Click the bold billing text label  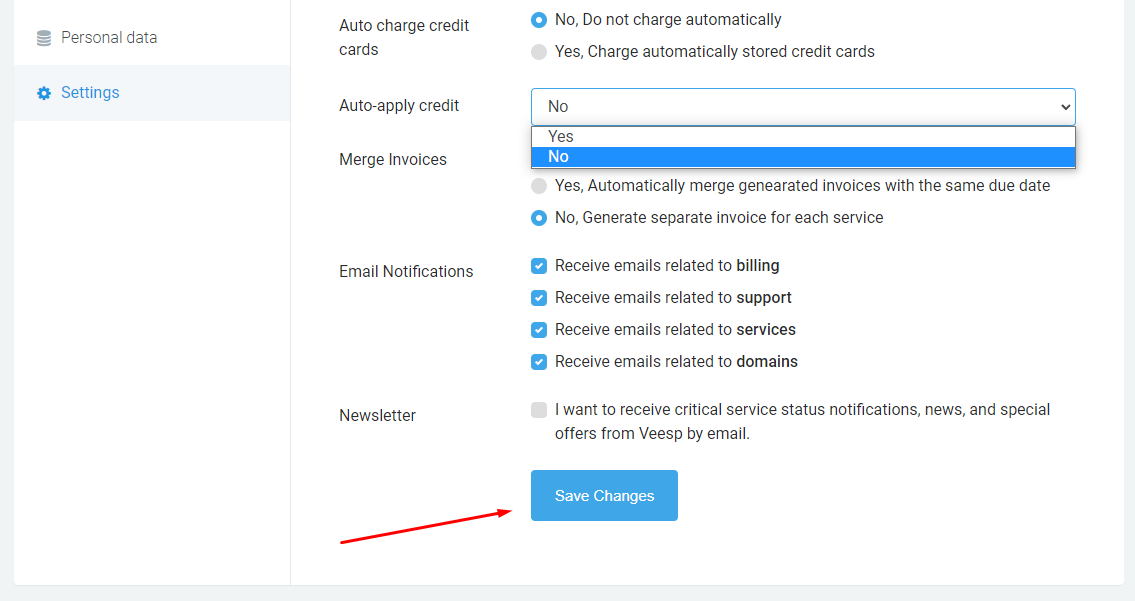(754, 265)
